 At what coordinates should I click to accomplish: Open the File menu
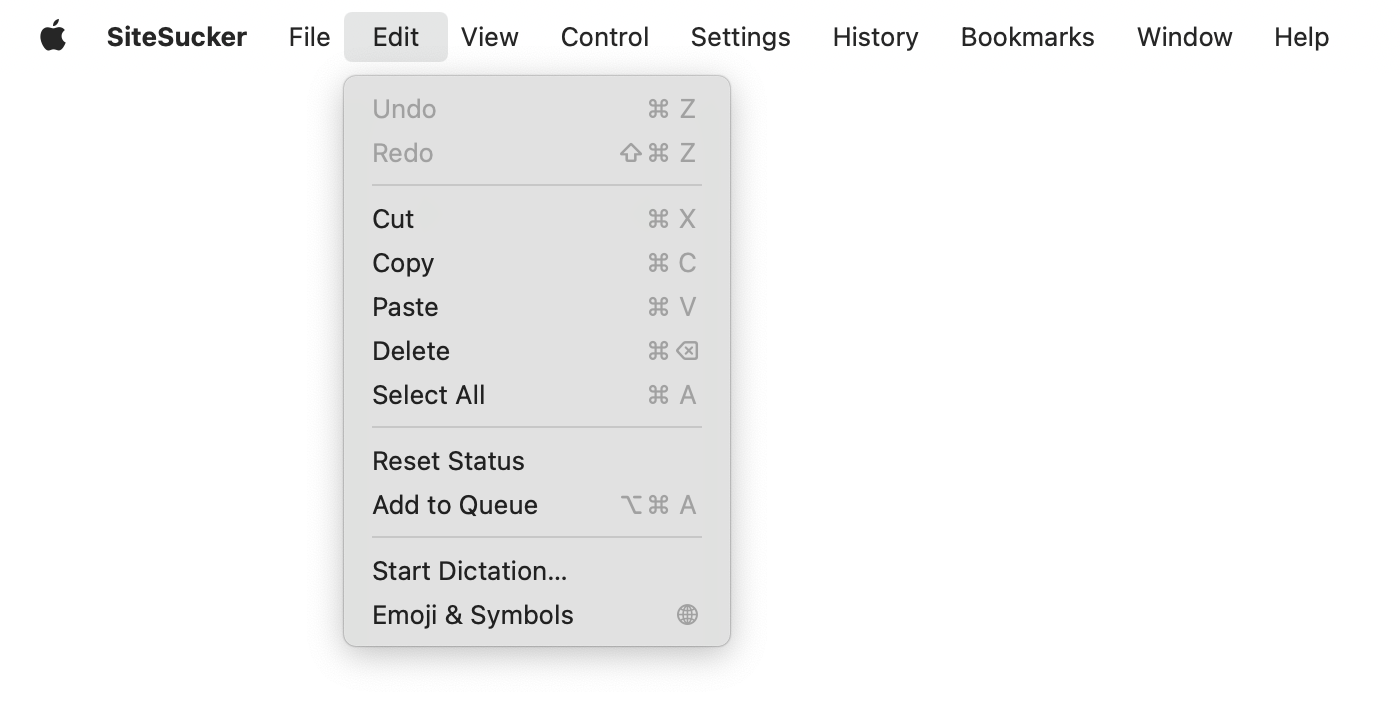308,36
